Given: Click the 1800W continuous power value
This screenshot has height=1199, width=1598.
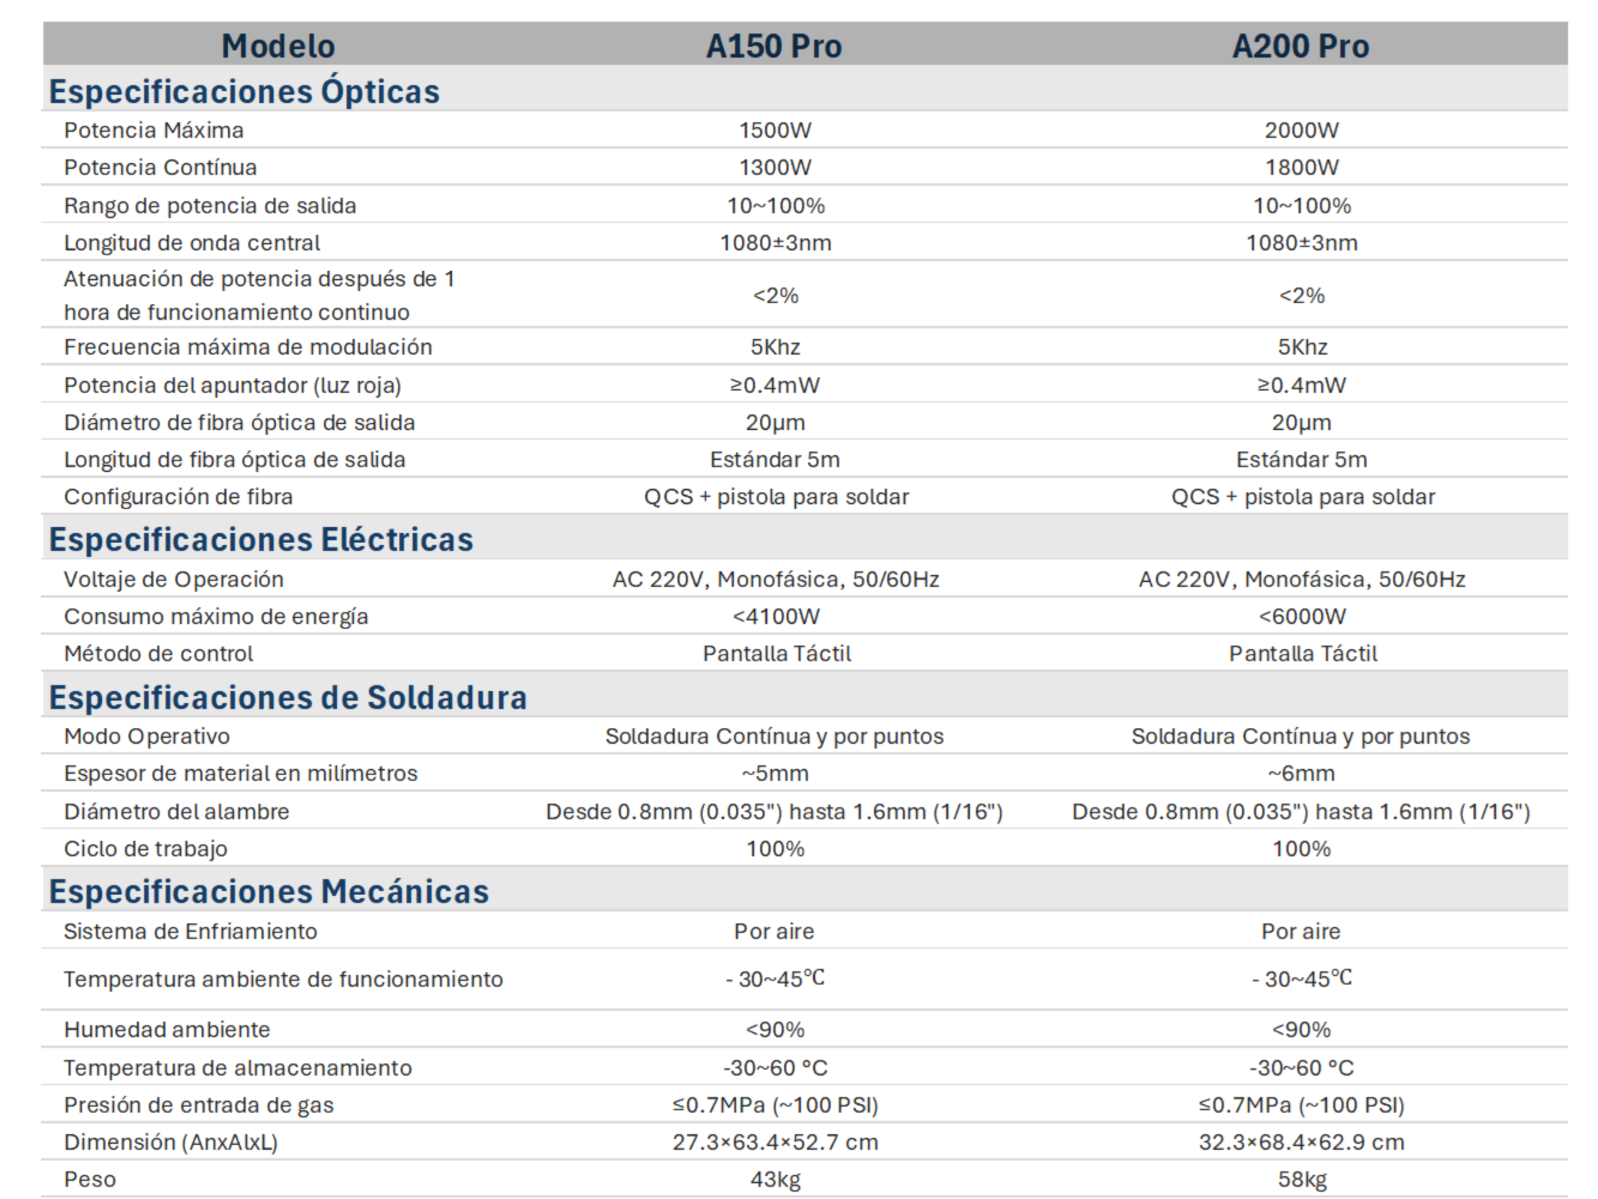Looking at the screenshot, I should tap(1301, 167).
